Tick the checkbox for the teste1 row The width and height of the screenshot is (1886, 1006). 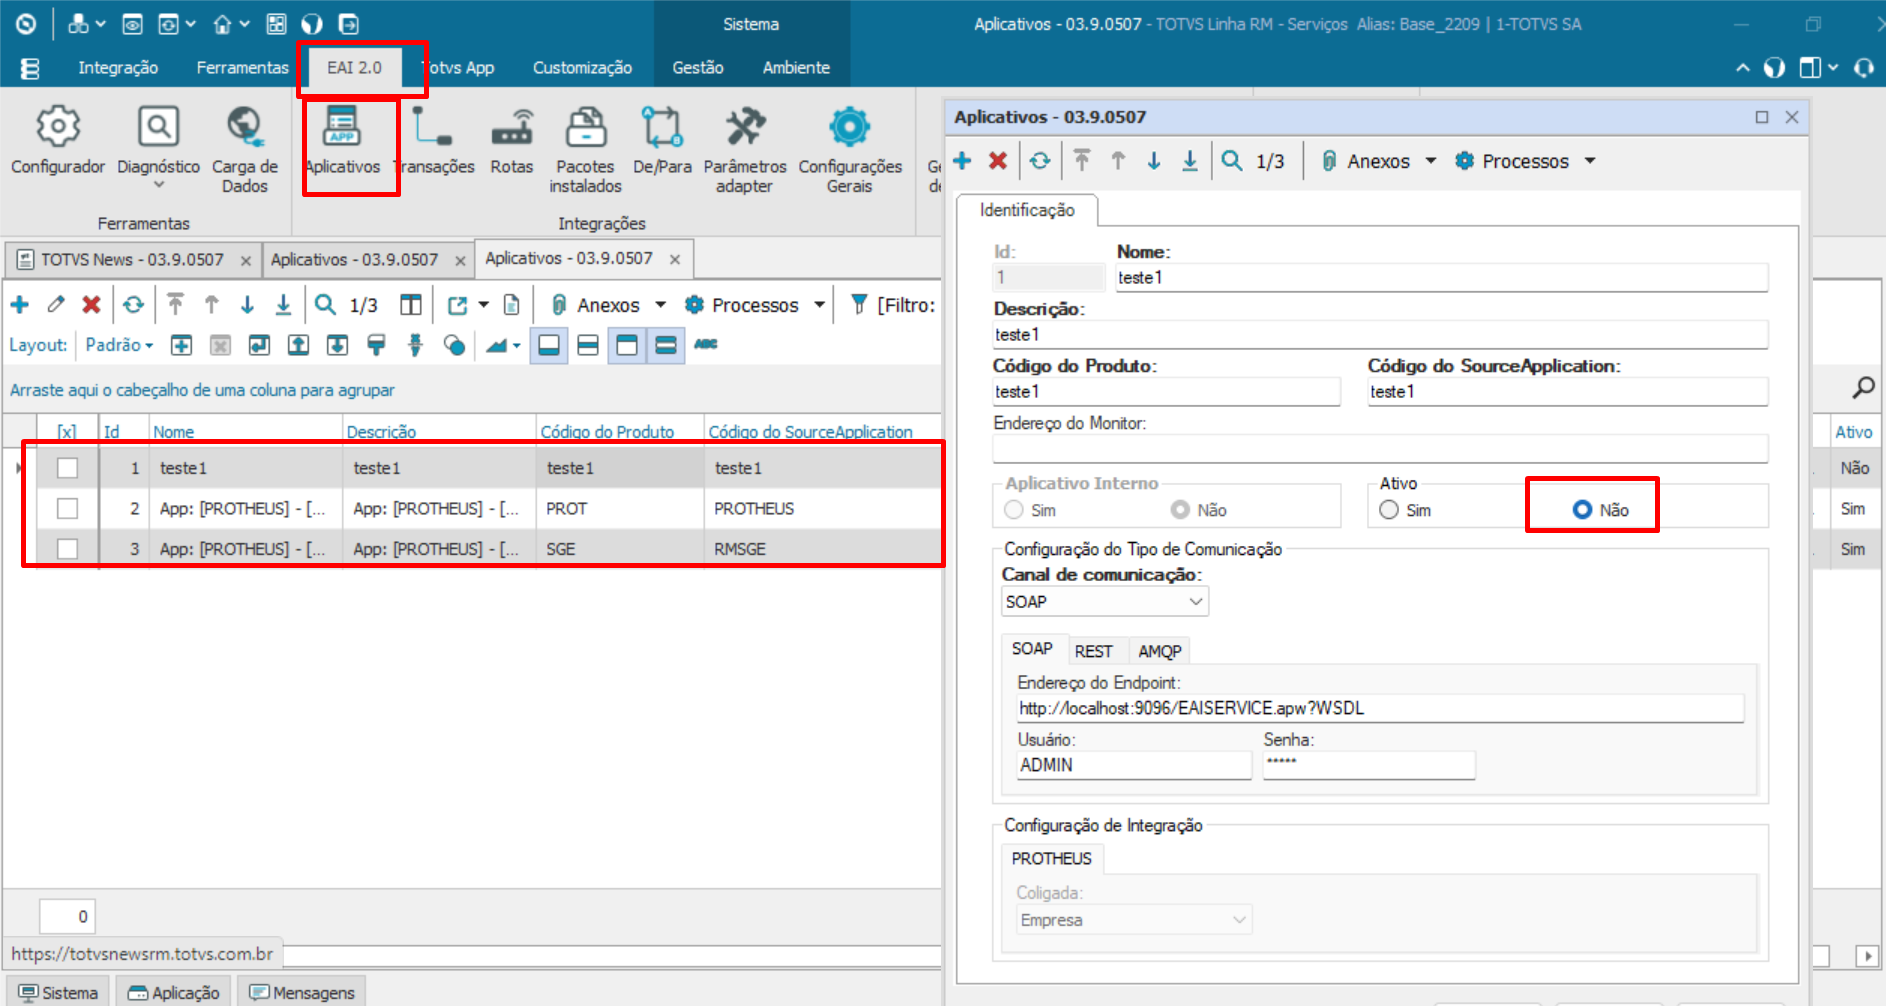click(x=67, y=468)
